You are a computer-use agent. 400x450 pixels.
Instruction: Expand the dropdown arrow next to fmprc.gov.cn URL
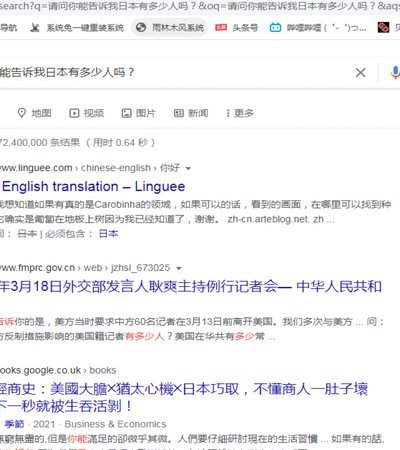[x=179, y=268]
